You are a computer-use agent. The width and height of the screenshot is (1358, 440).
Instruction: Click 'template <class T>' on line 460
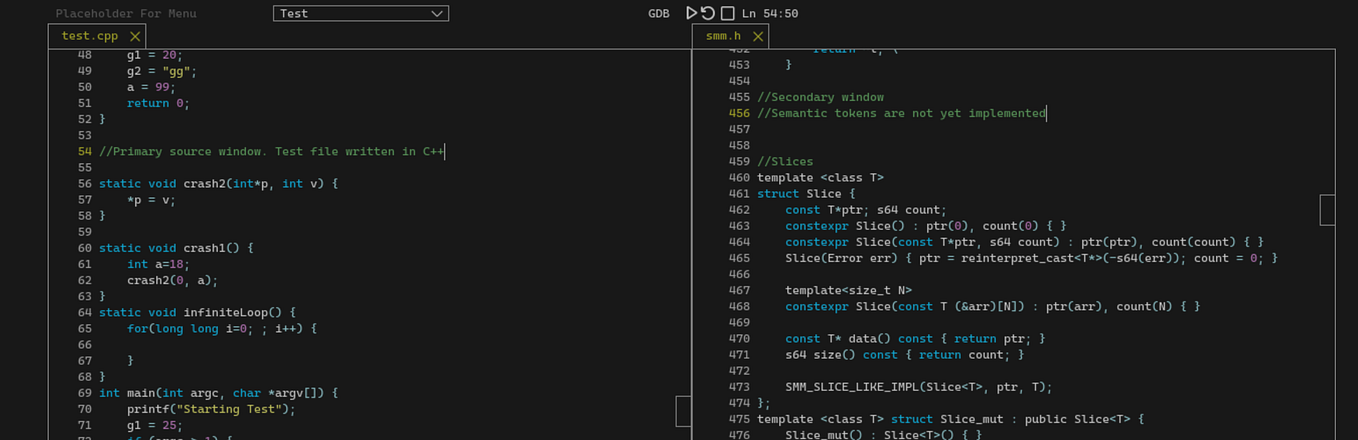[x=820, y=177]
